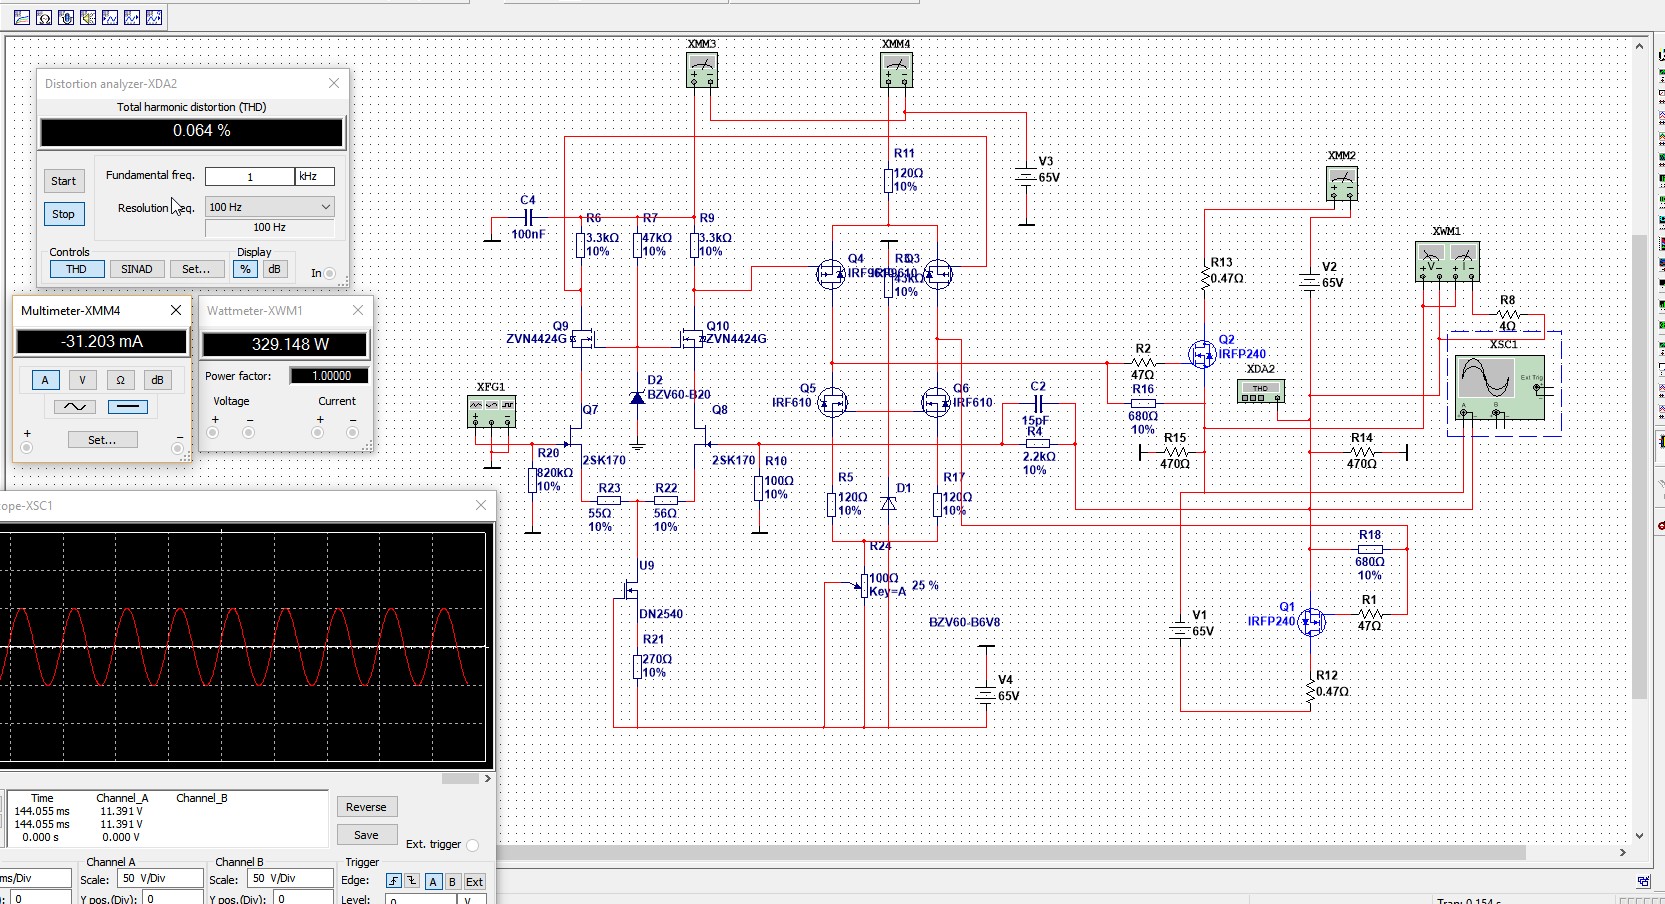The image size is (1665, 904).
Task: Select the V3 65V battery symbol
Action: (1026, 176)
